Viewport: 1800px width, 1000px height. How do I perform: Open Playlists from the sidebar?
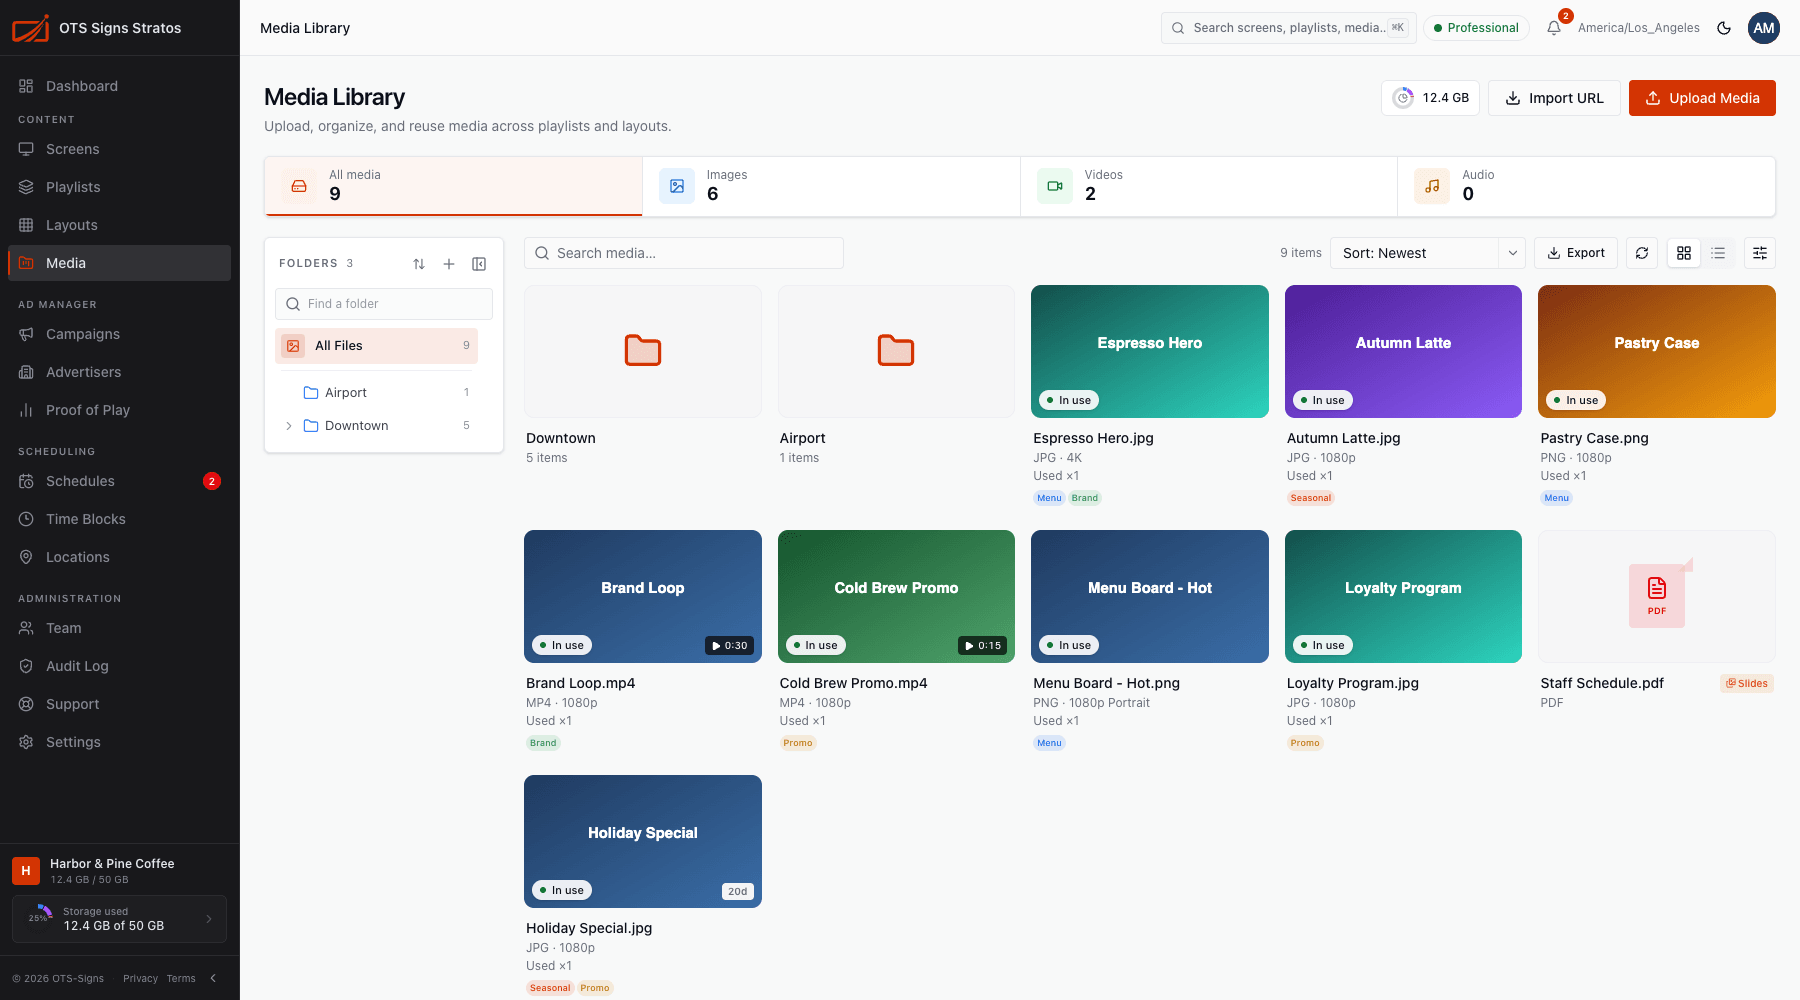pyautogui.click(x=119, y=187)
